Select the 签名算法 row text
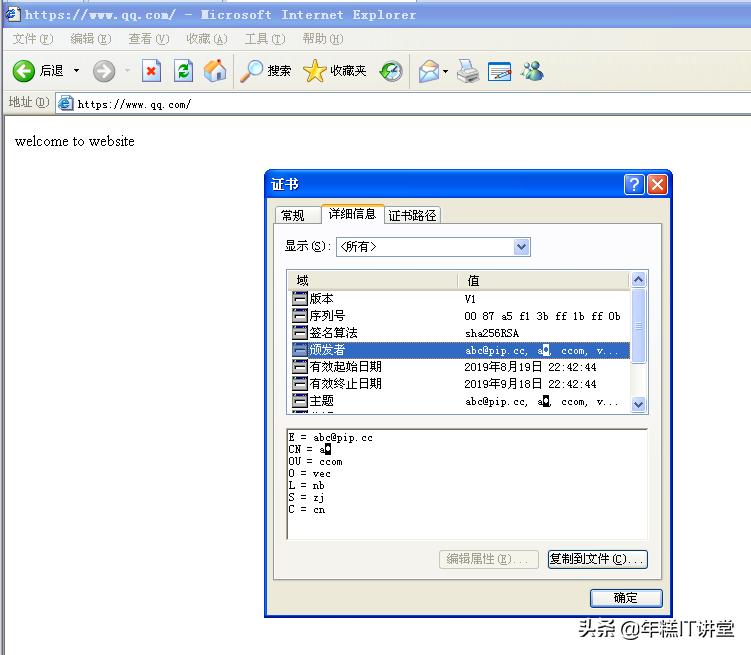The width and height of the screenshot is (751, 655). tap(333, 333)
